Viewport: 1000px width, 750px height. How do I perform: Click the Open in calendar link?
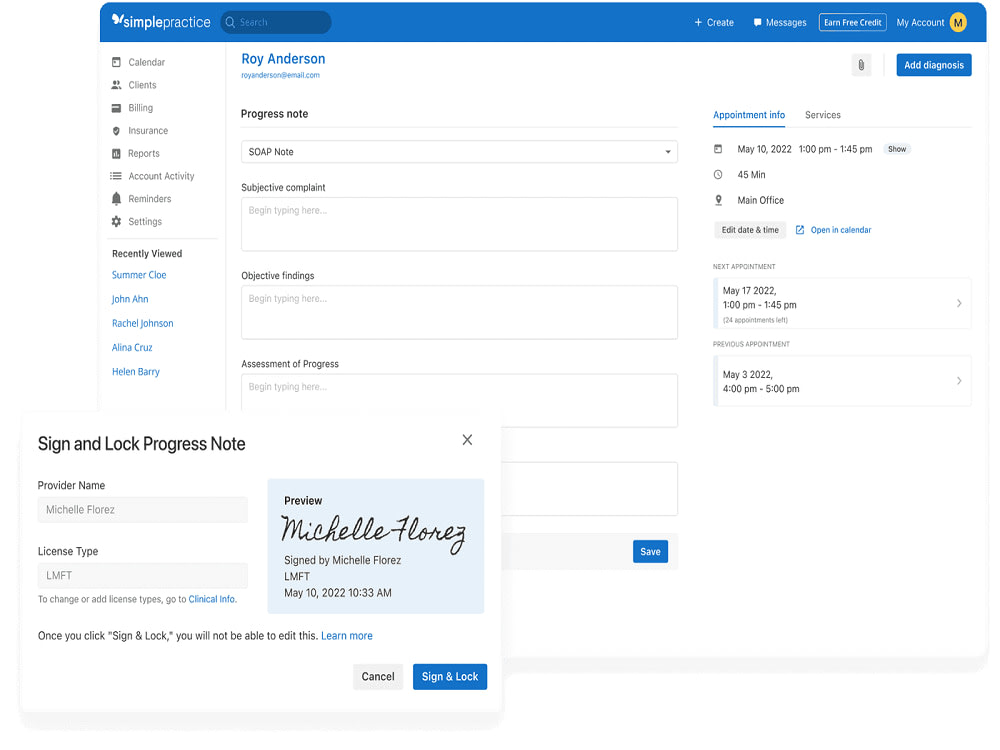(x=841, y=230)
